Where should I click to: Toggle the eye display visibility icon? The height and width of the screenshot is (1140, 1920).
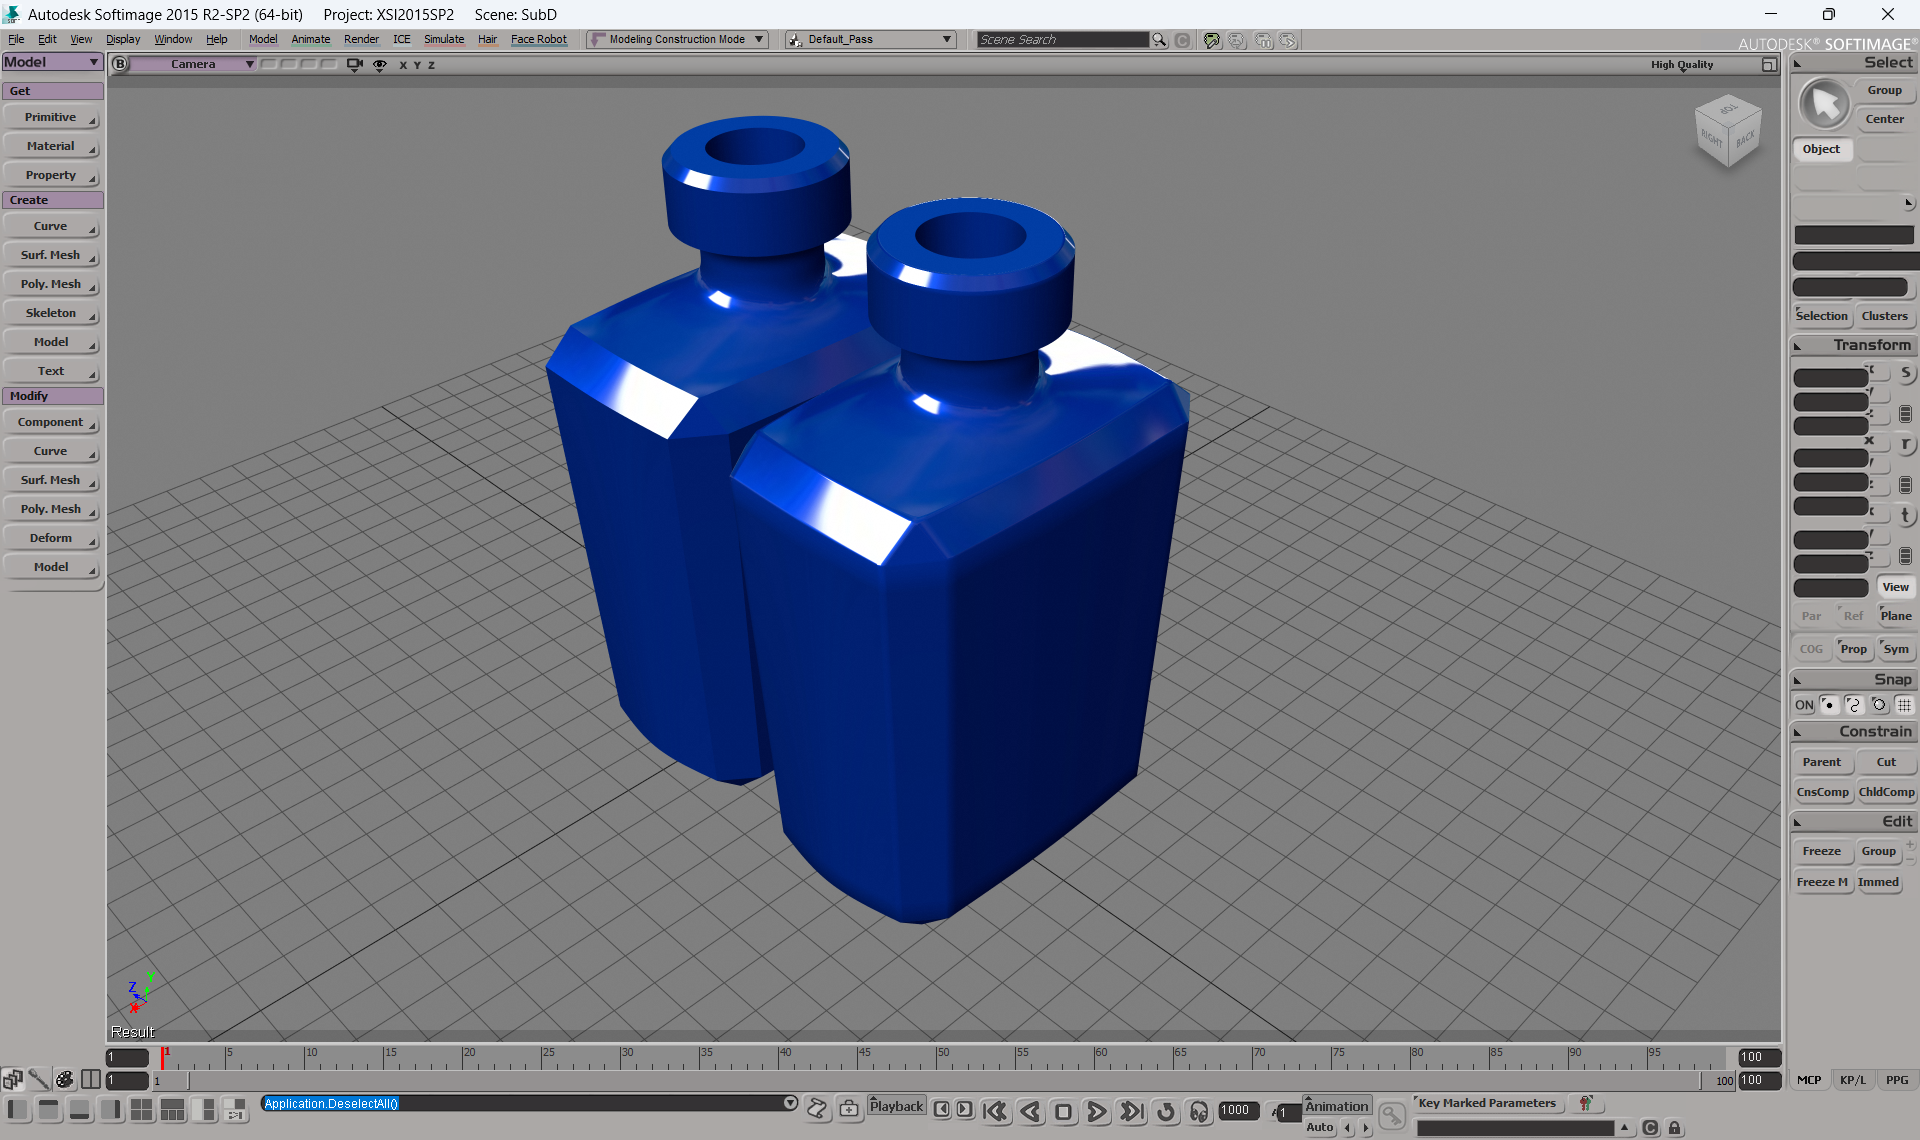[x=380, y=64]
